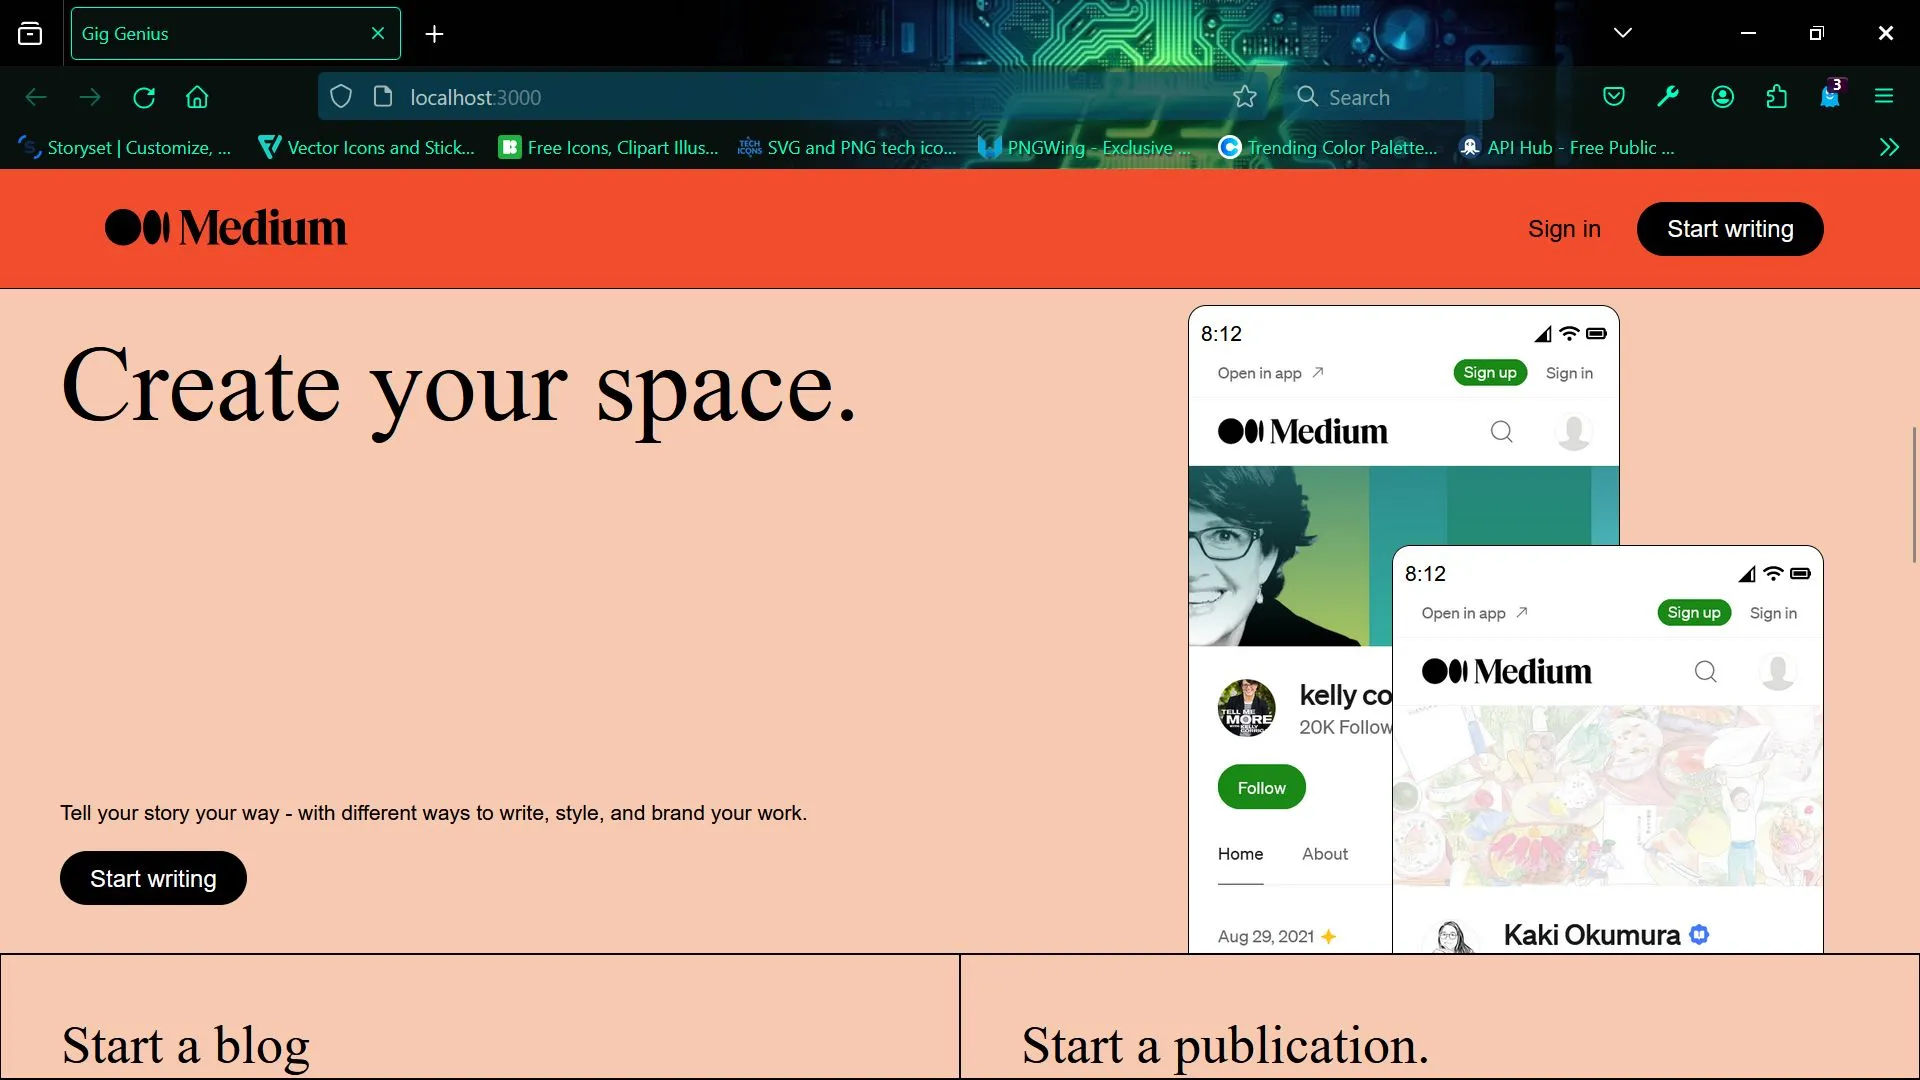Open the SVG and PNG tech icons bookmark
1920x1080 pixels.
(847, 147)
